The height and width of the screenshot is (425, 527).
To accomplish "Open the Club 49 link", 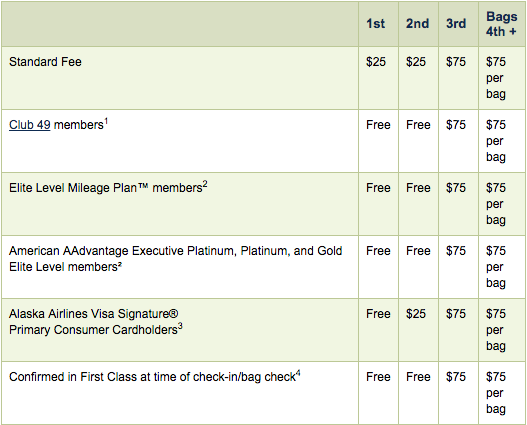I will click(x=30, y=125).
